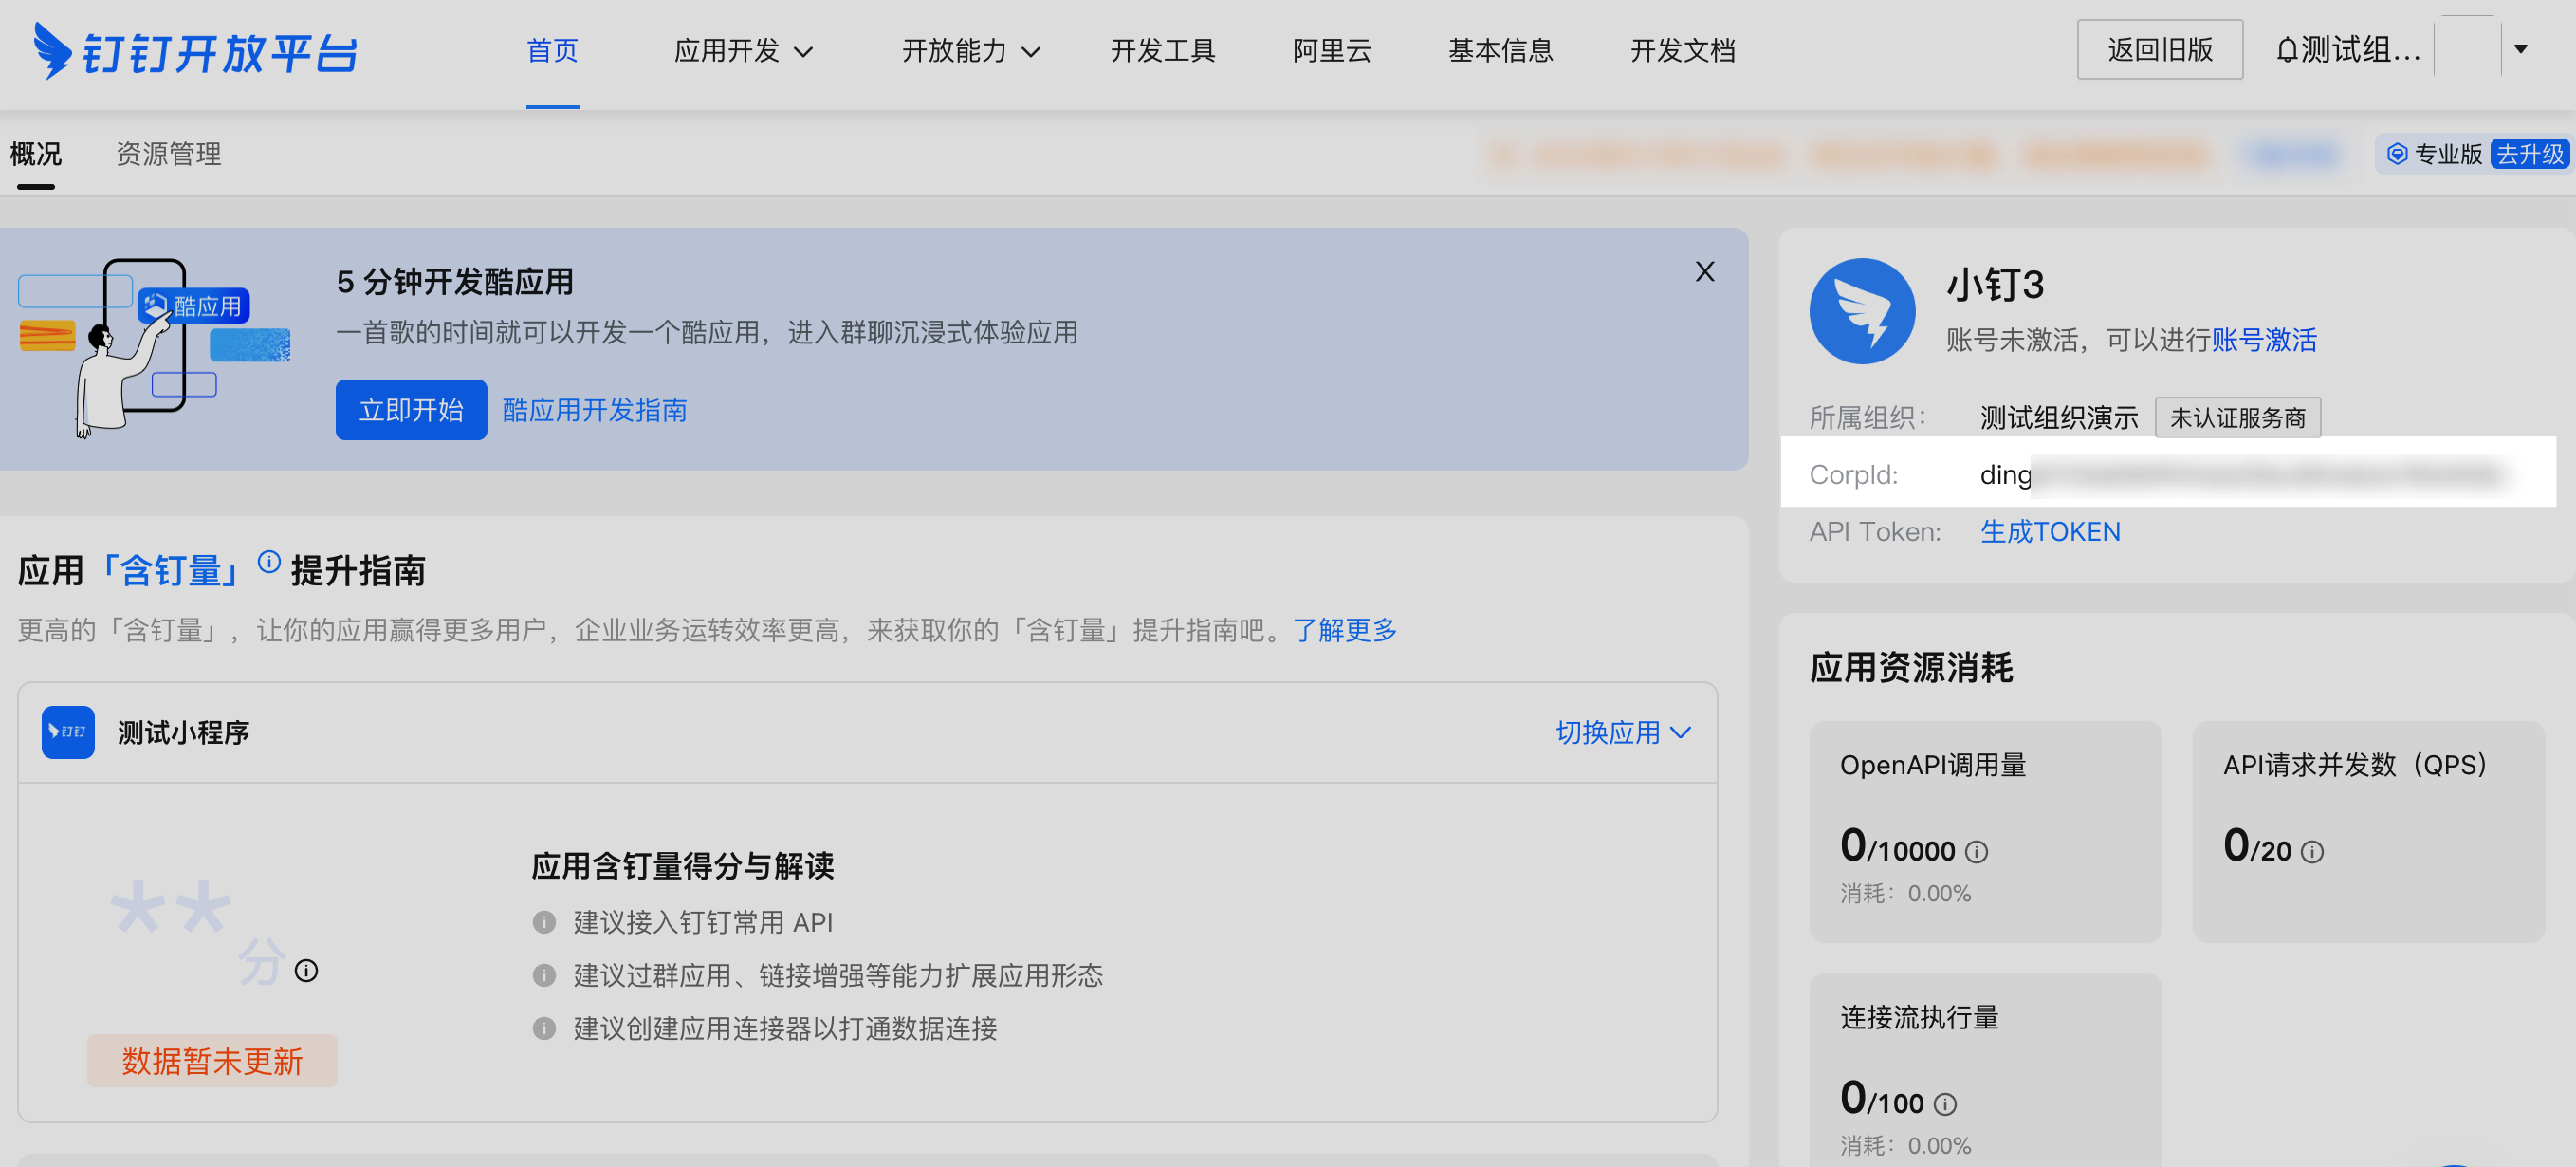2576x1167 pixels.
Task: Click info icon beside 含钉量 heading
Action: pos(269,562)
